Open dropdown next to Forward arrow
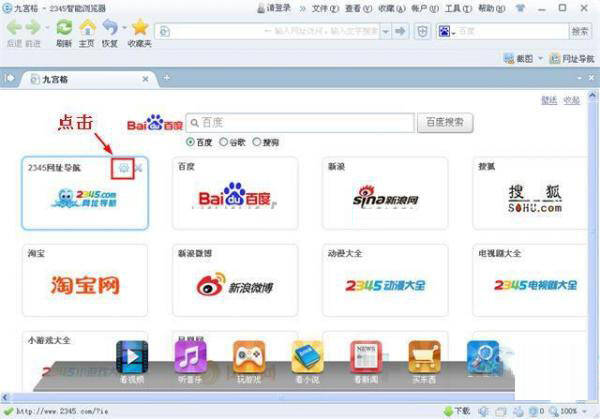 [x=47, y=28]
